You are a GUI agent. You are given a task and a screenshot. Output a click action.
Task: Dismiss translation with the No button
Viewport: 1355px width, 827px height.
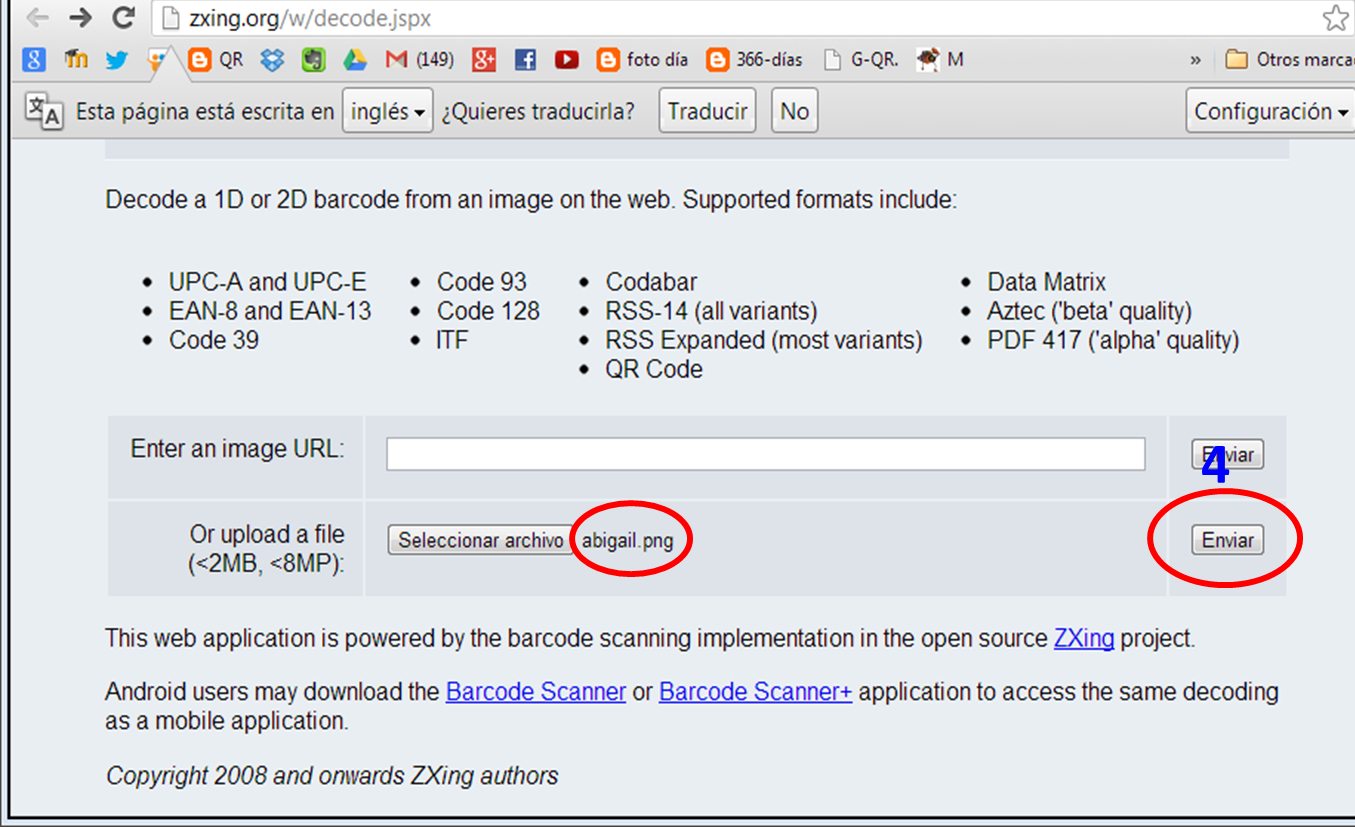pos(794,111)
